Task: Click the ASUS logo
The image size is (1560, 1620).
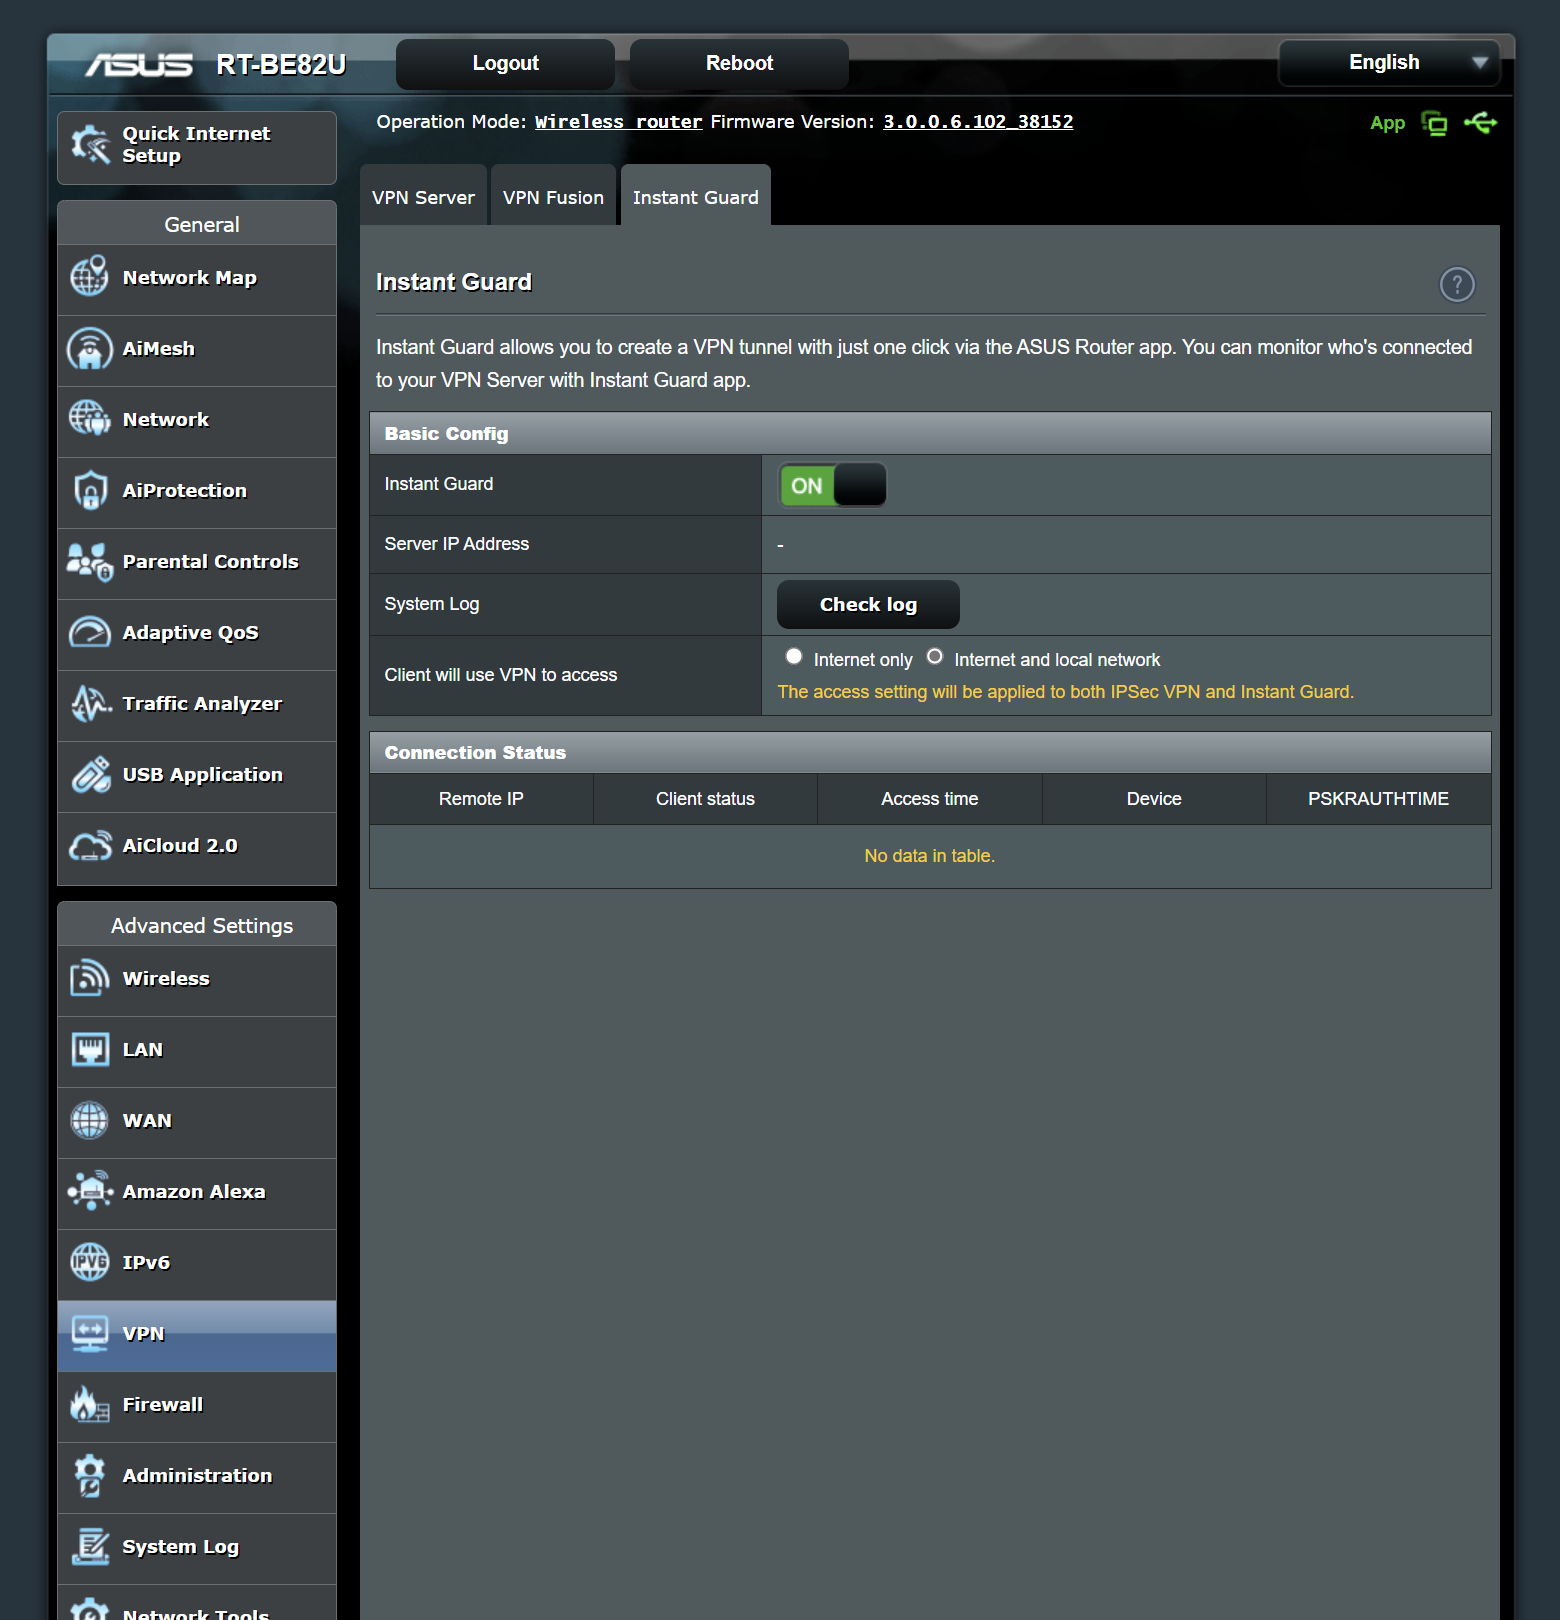Action: point(139,65)
